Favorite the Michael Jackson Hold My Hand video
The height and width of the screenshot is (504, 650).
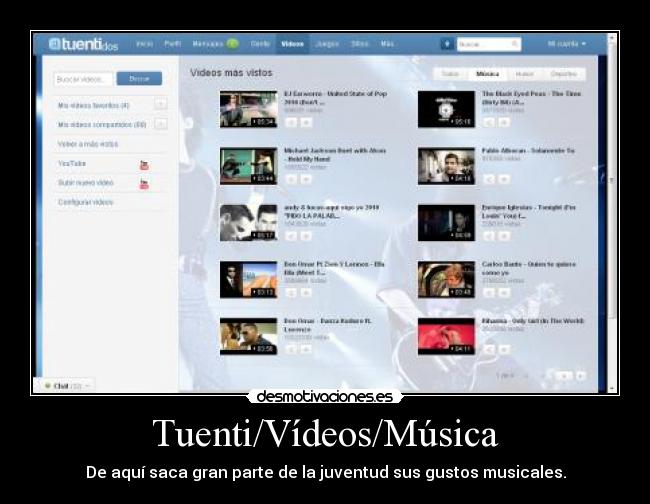coord(306,179)
